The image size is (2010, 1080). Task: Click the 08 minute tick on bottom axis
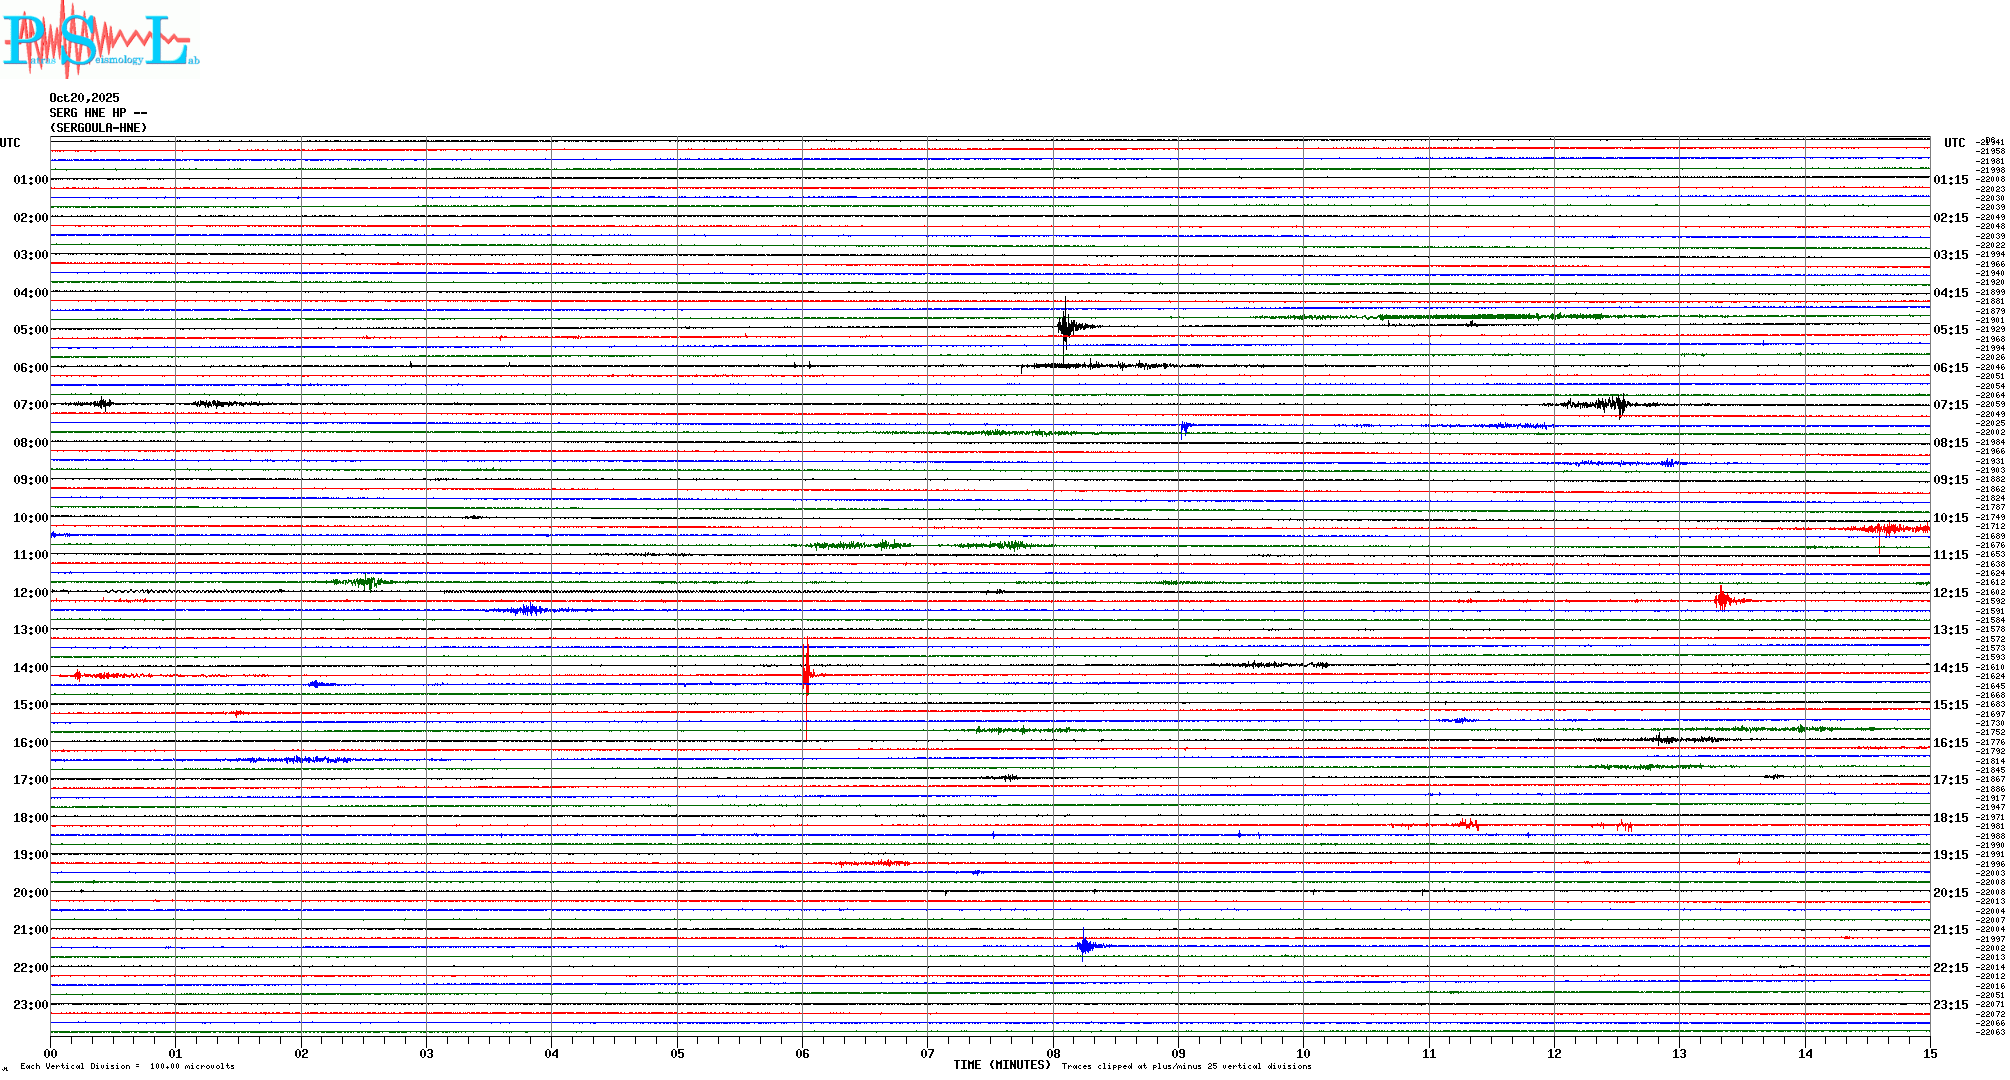click(x=1053, y=1053)
